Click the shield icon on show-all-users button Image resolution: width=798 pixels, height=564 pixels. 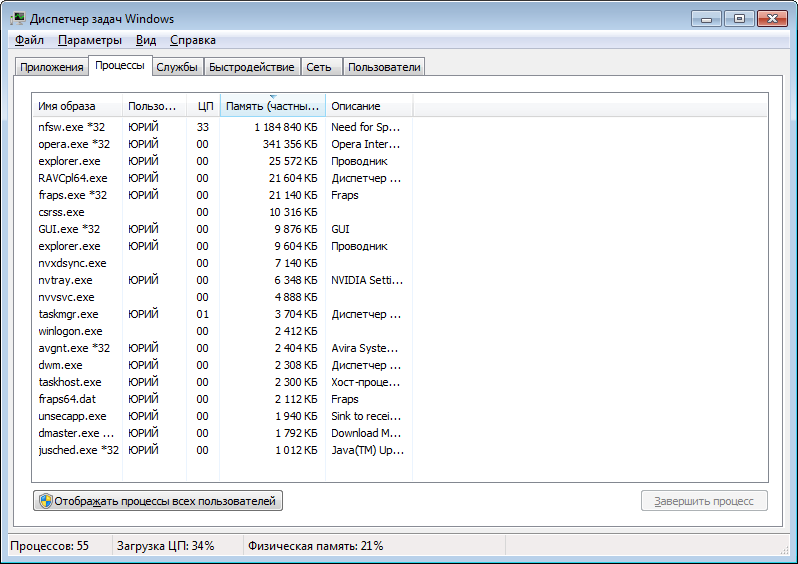(x=45, y=501)
